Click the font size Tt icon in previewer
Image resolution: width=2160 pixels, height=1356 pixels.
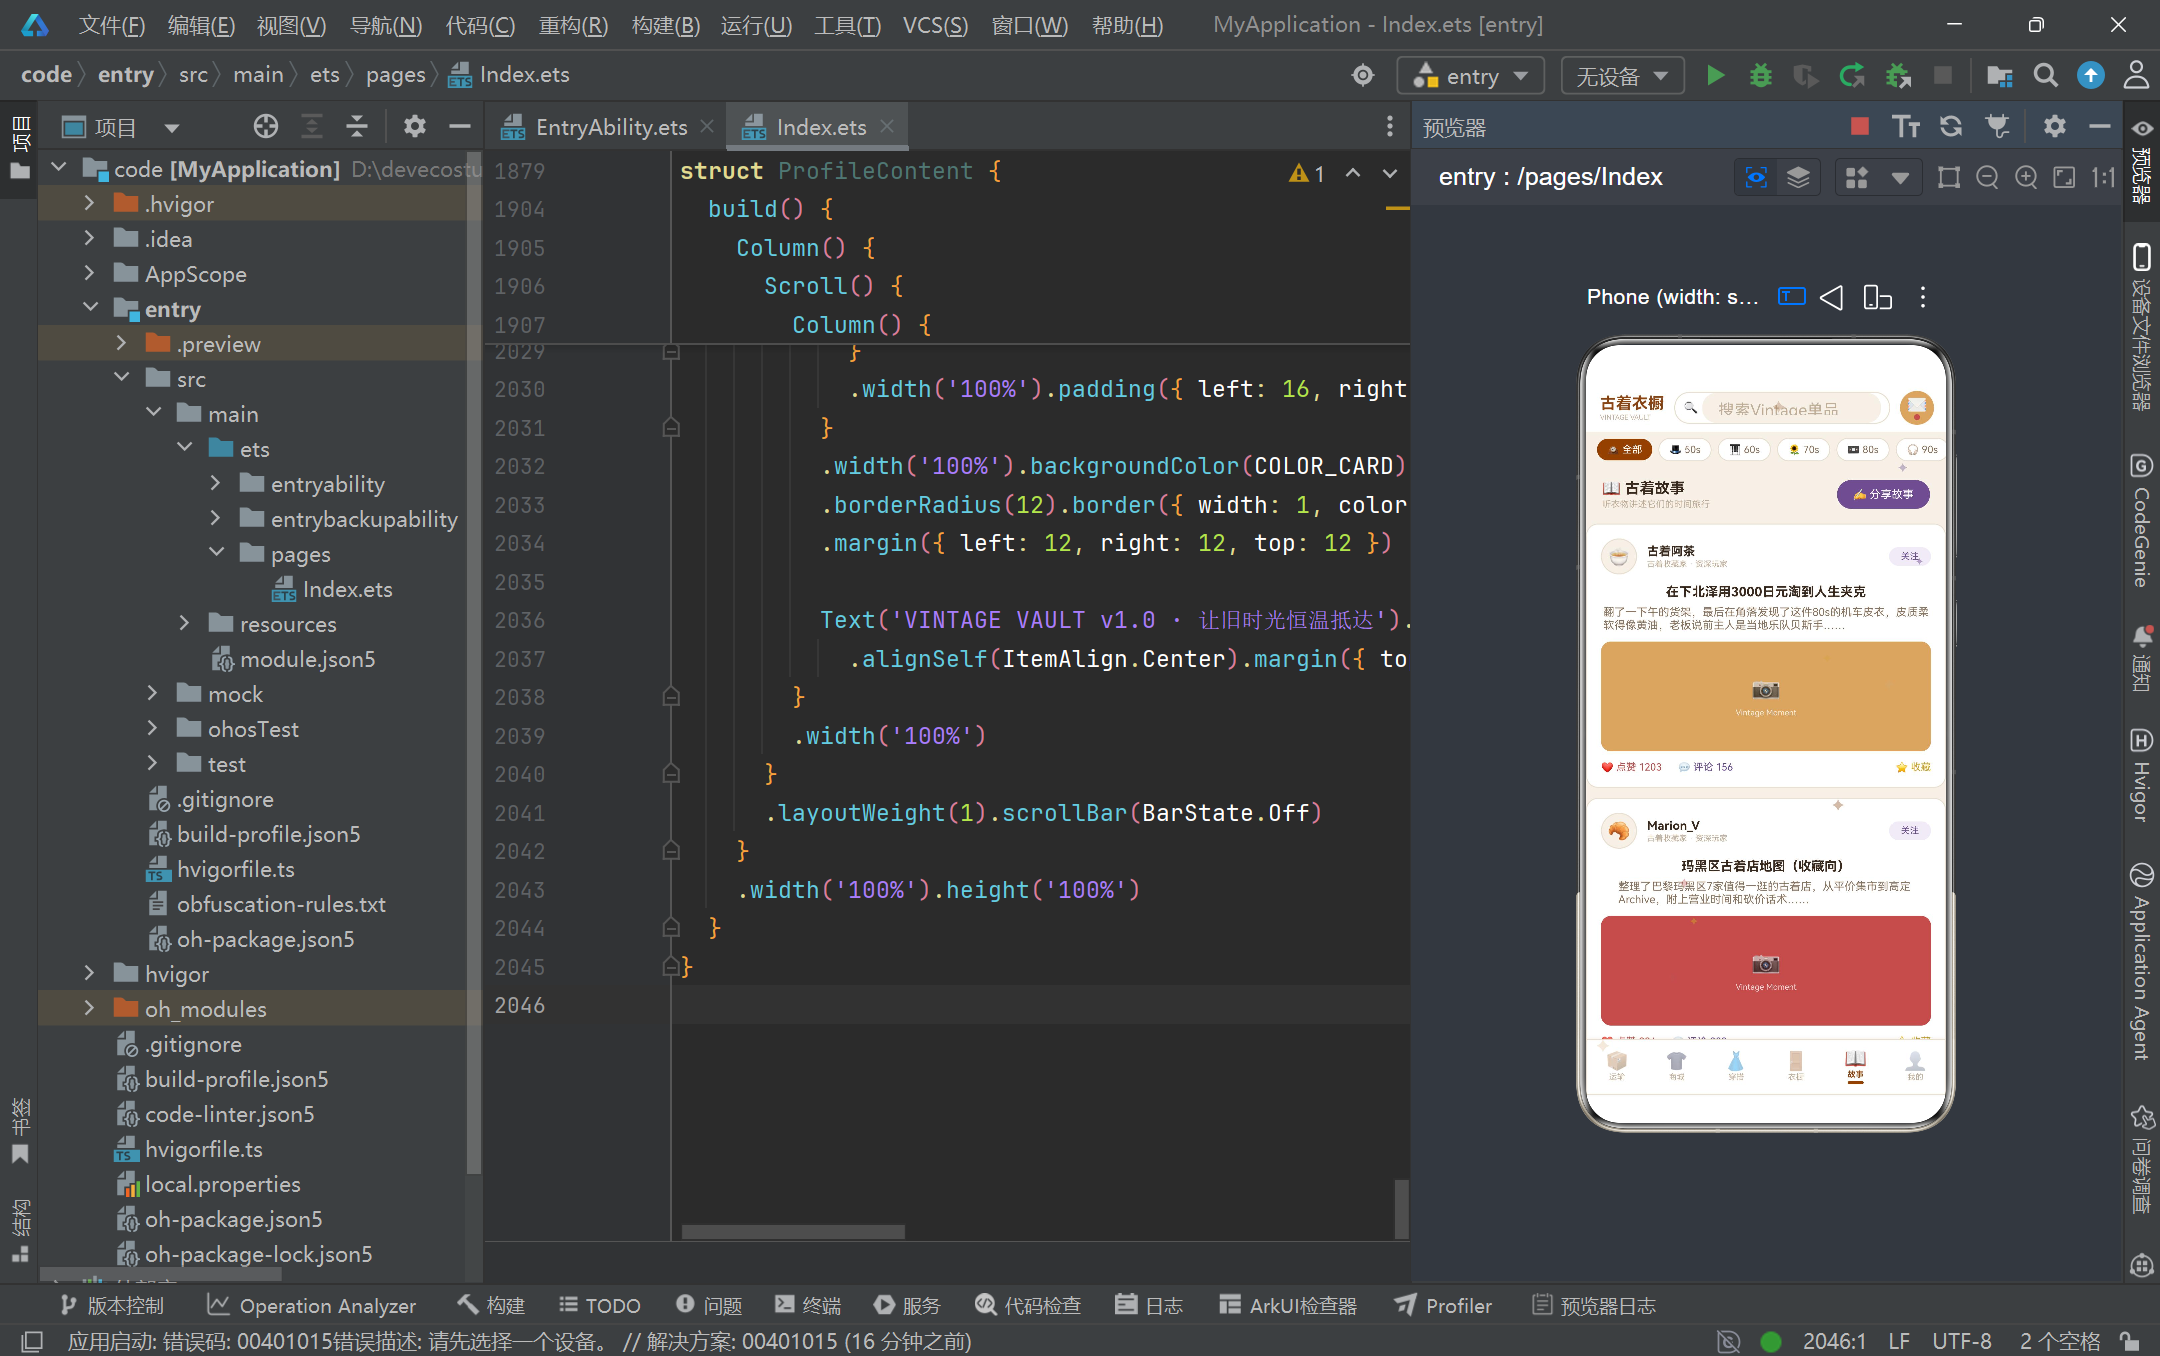[x=1906, y=126]
